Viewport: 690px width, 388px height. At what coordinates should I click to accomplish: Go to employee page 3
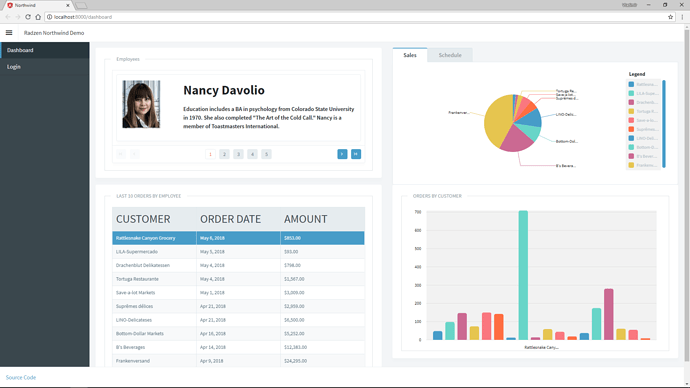coord(238,154)
